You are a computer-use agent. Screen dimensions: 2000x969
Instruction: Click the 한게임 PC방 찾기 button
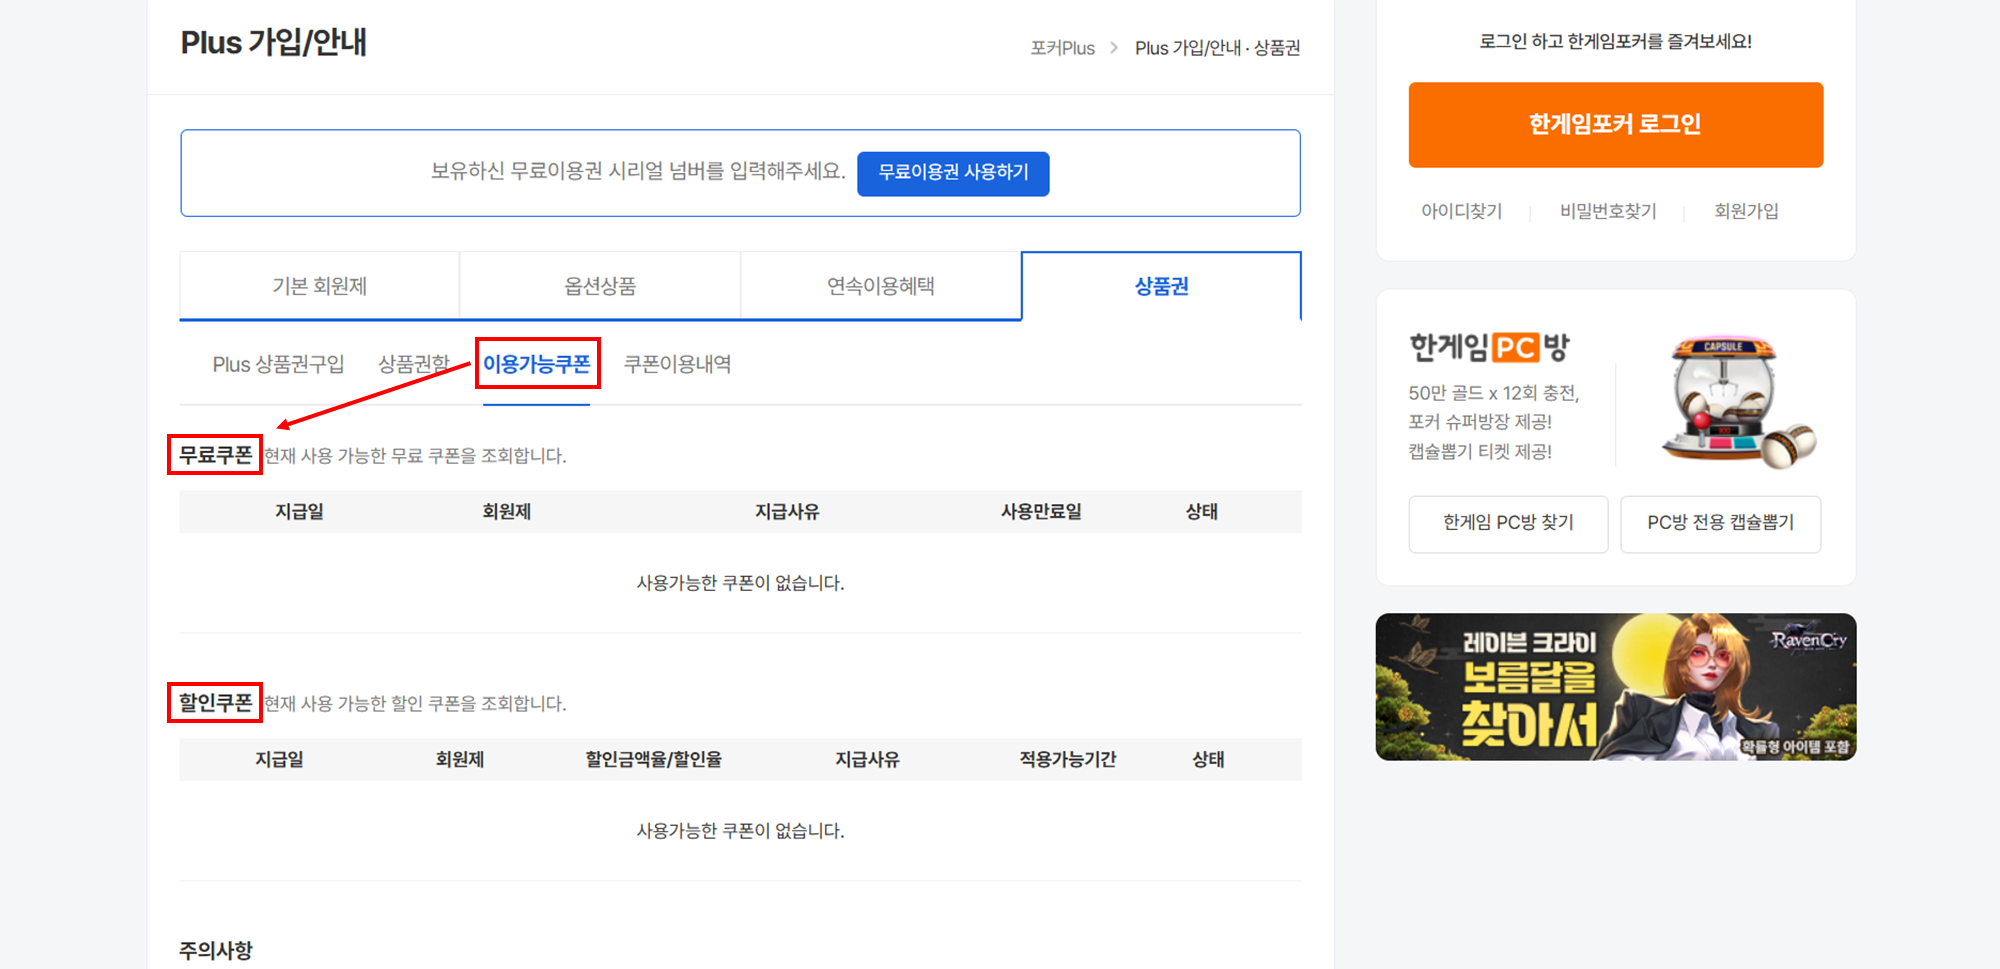[x=1507, y=523]
